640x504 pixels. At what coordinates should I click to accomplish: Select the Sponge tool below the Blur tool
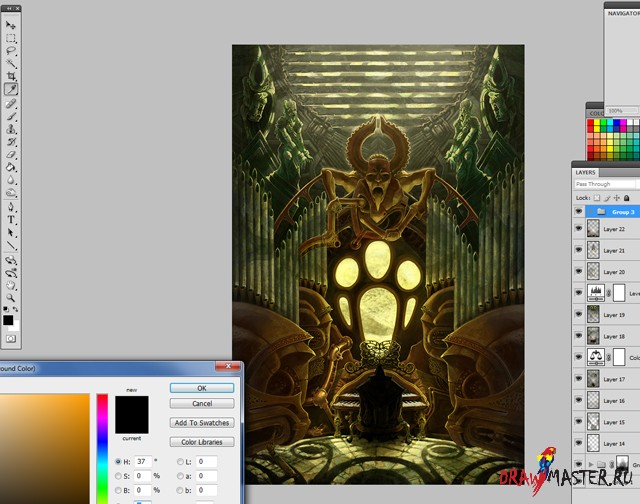(11, 193)
